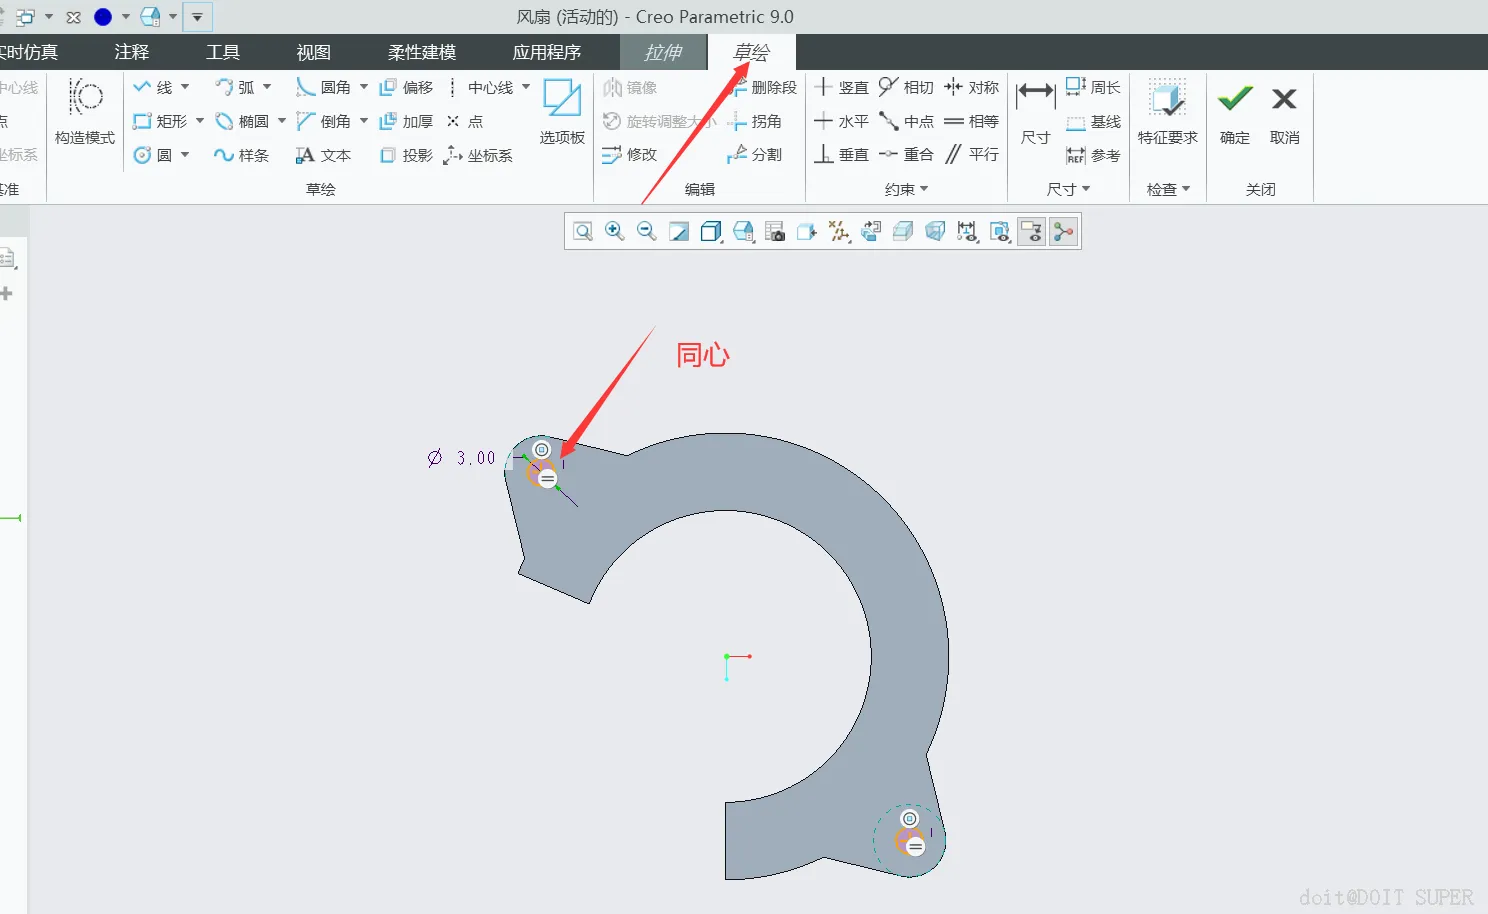Click the 椭圆 ellipse sketch tool

click(242, 121)
